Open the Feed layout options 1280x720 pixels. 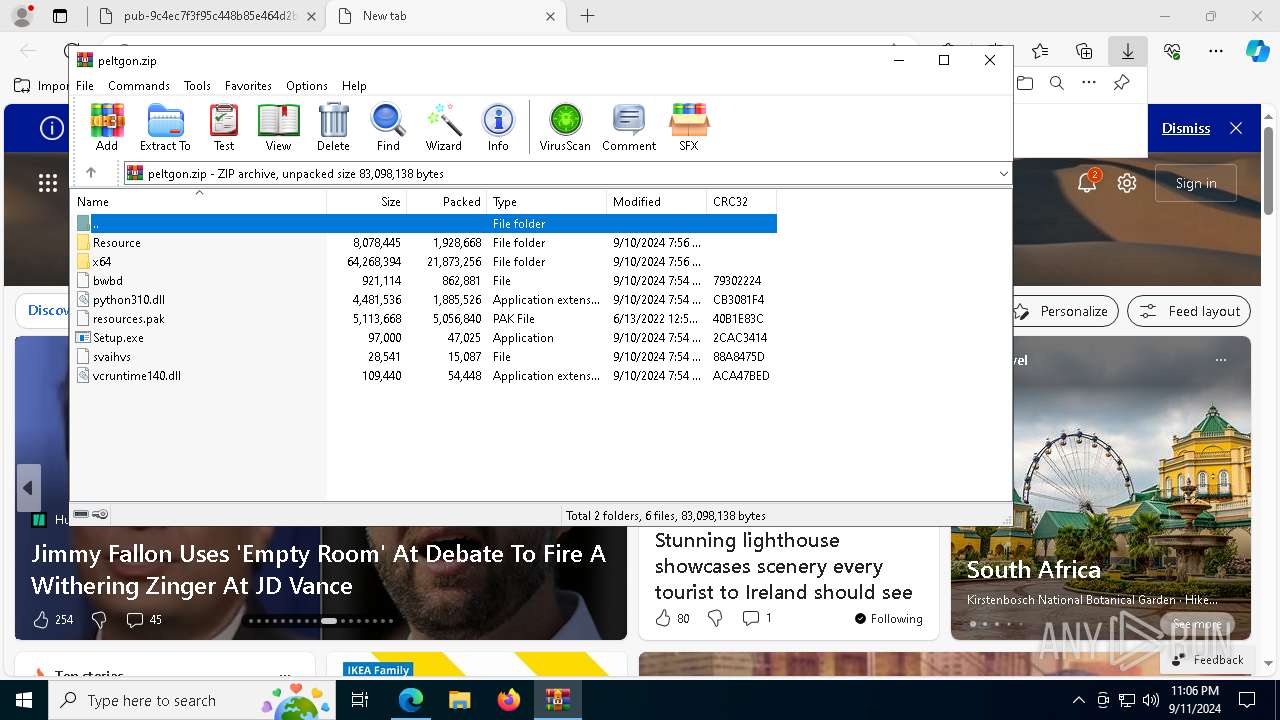(1189, 311)
